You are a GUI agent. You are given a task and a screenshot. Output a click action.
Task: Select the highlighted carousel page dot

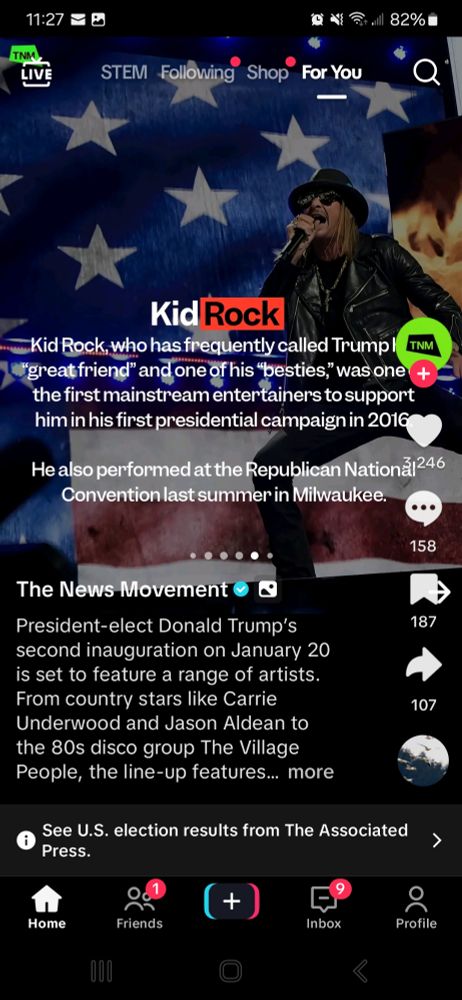(x=255, y=555)
